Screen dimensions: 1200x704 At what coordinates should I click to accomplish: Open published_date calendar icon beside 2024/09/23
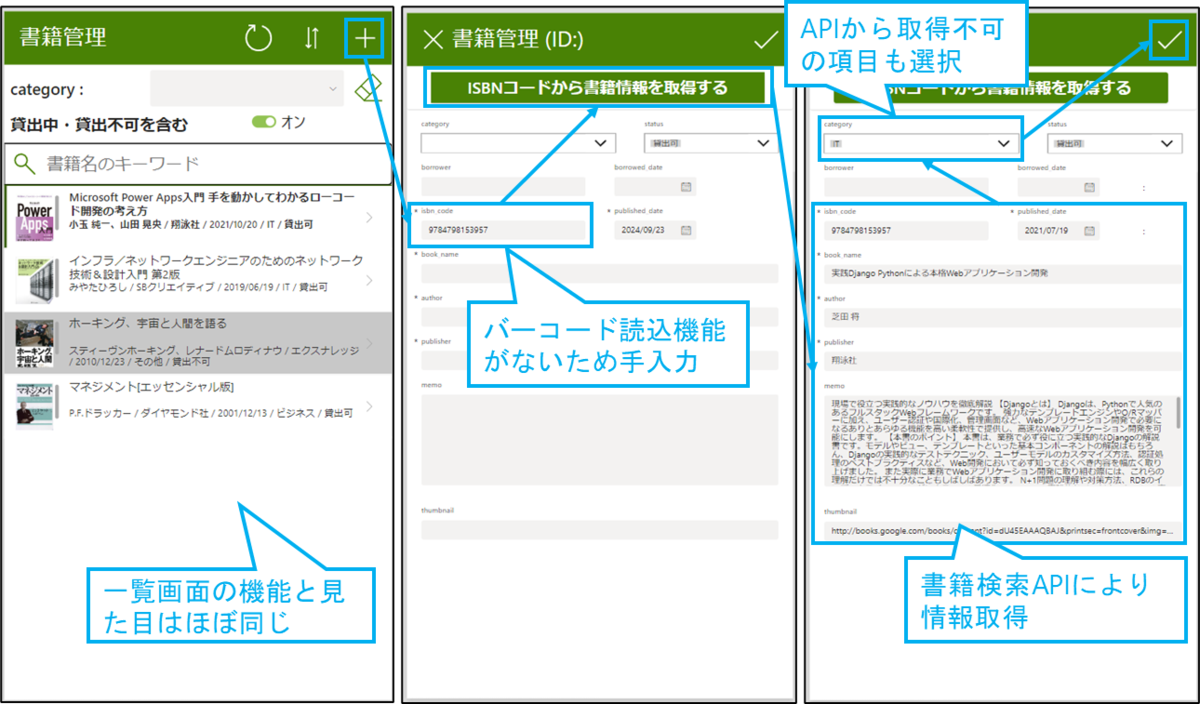(686, 230)
